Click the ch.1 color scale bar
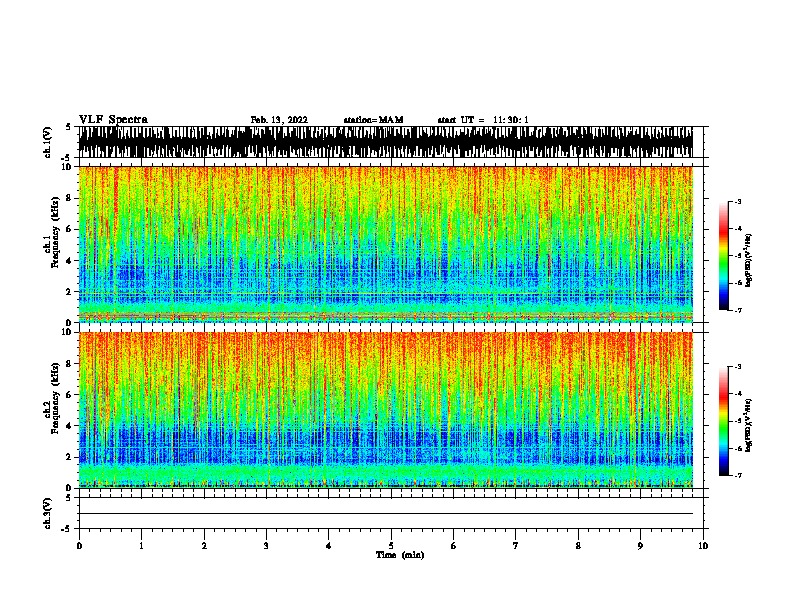792x612 pixels. [x=724, y=256]
